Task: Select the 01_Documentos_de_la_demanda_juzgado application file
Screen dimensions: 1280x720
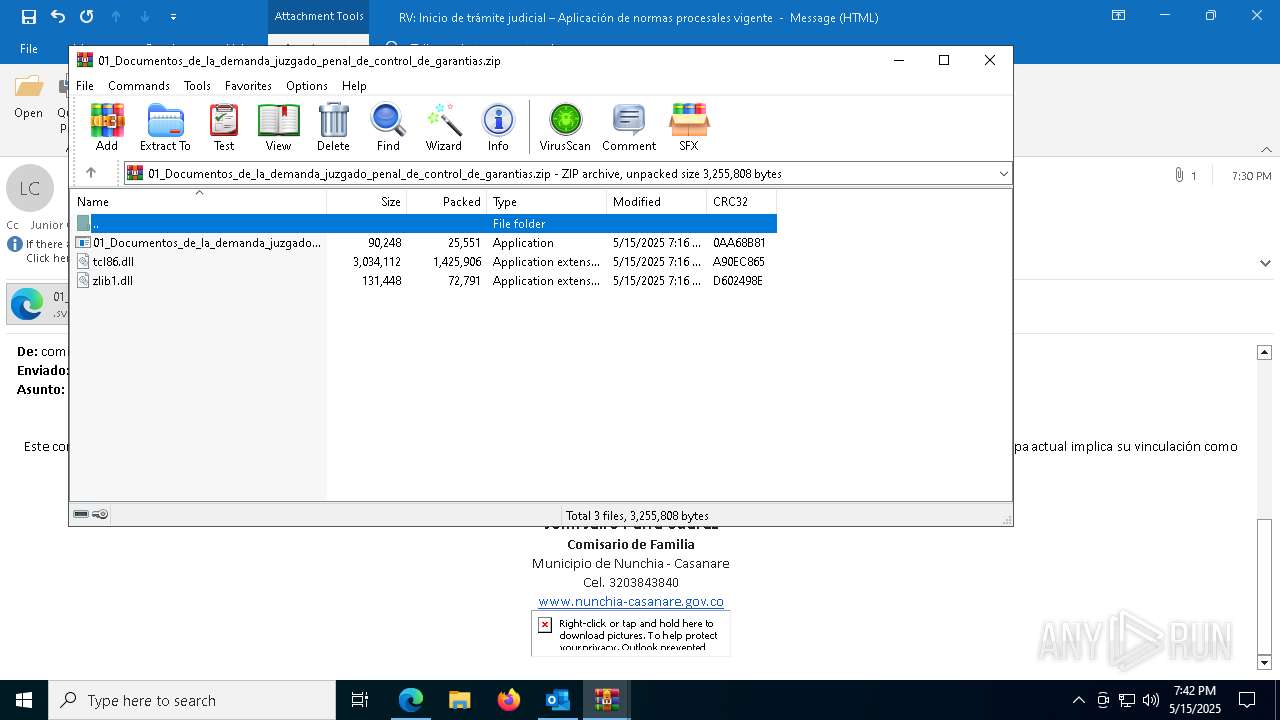Action: (x=424, y=243)
